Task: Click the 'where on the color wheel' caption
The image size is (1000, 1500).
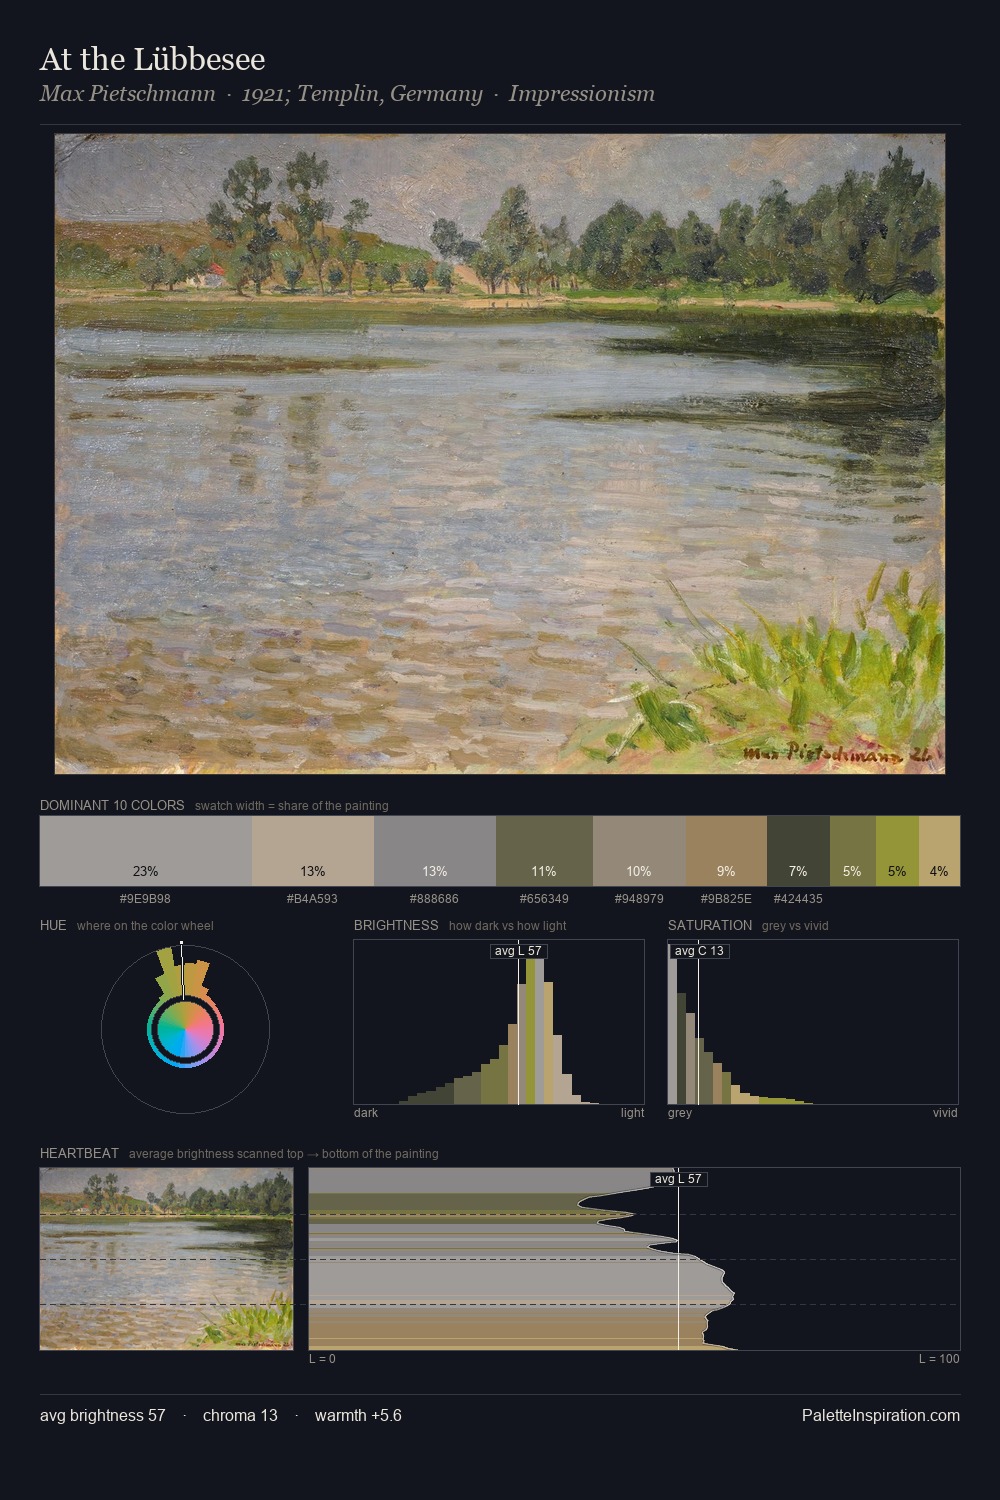Action: coord(145,926)
